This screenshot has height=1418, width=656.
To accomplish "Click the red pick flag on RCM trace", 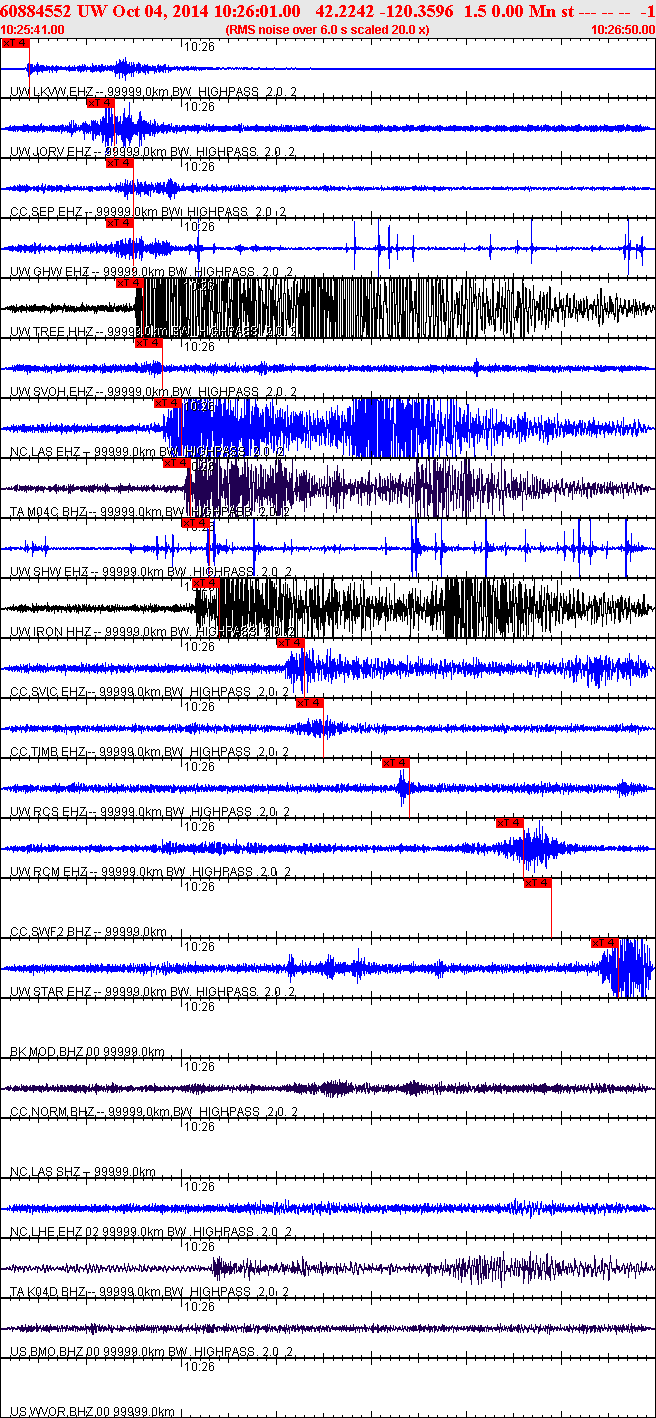I will pos(510,823).
